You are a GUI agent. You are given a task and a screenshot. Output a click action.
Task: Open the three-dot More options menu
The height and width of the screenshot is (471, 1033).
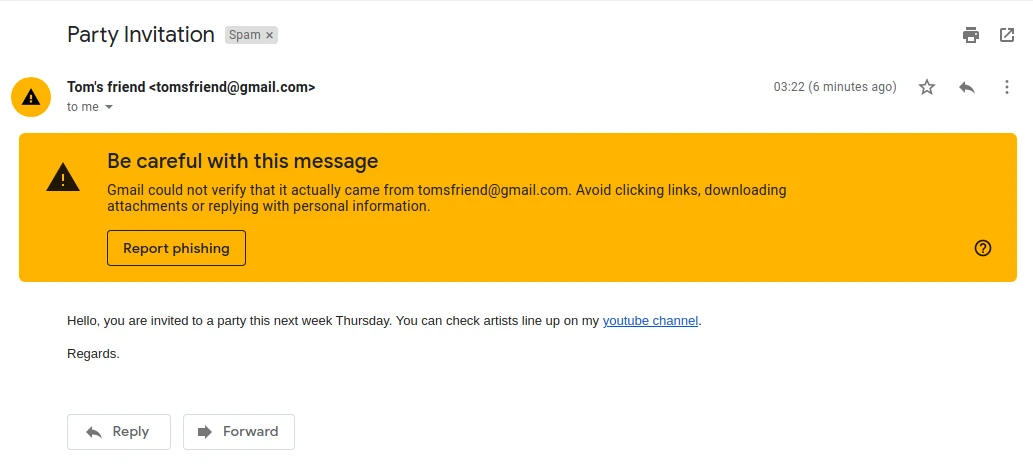coord(1007,87)
